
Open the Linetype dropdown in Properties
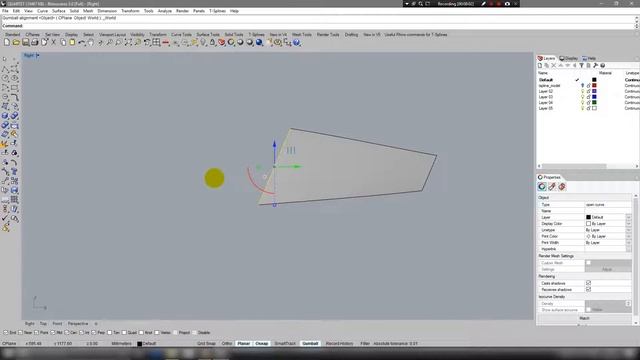628,230
